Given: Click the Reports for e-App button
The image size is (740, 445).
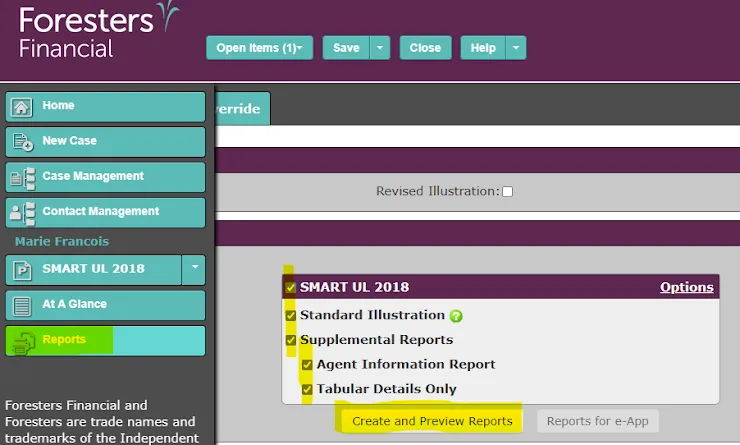Looking at the screenshot, I should coord(597,421).
